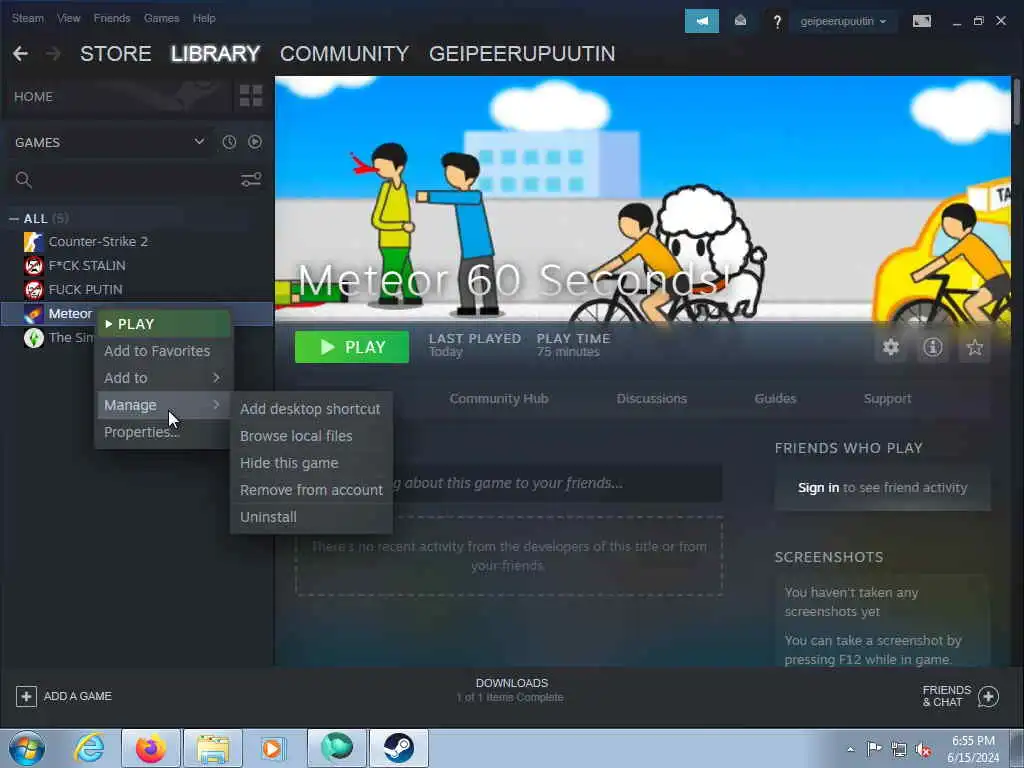Click the library search magnifier icon
Viewport: 1024px width, 768px height.
pos(24,180)
